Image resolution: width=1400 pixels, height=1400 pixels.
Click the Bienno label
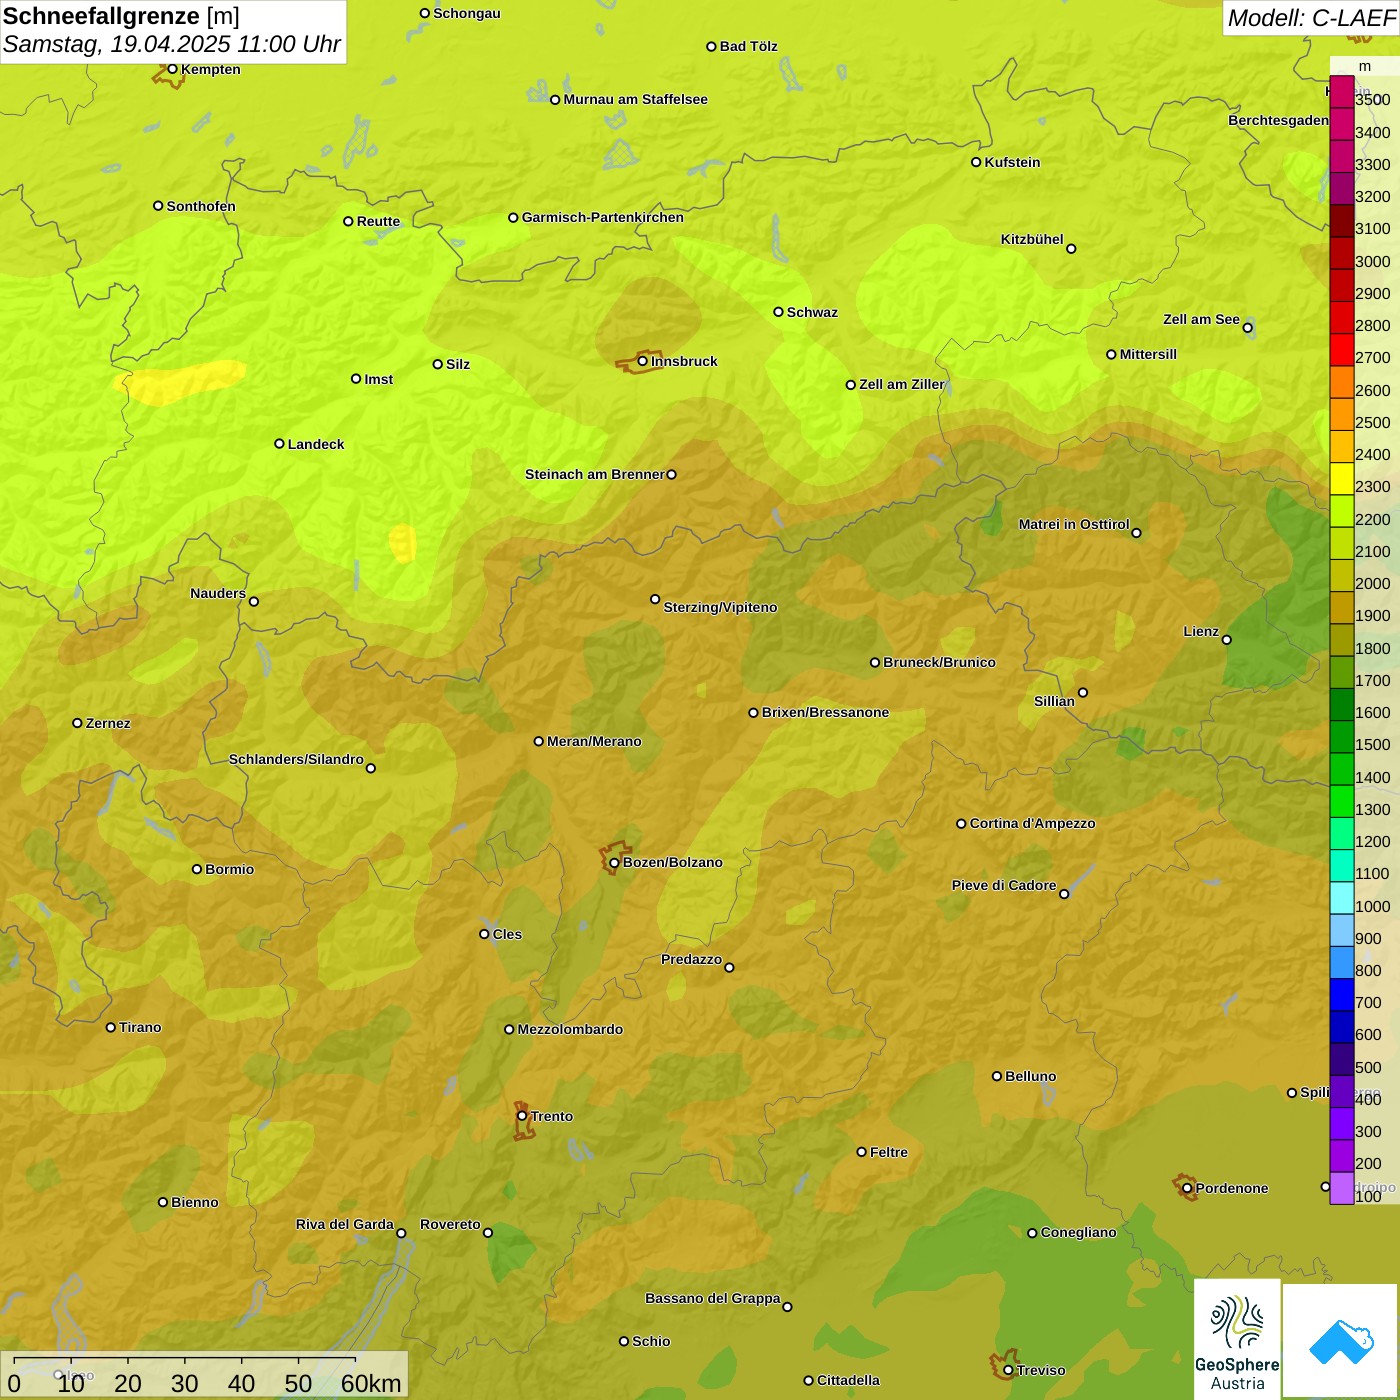tap(194, 1202)
